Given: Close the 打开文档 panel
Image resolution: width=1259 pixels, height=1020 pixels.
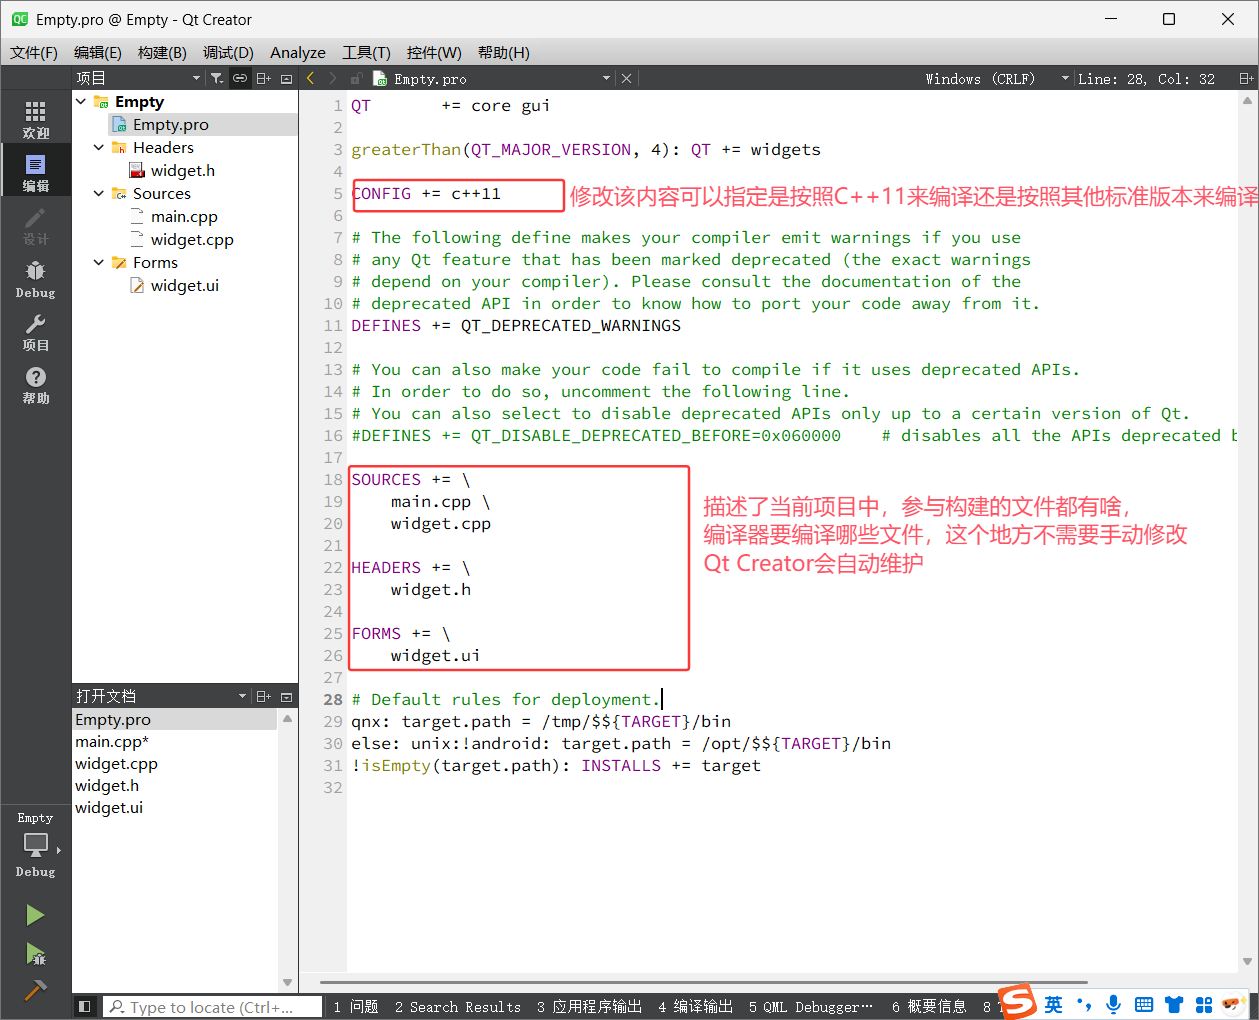Looking at the screenshot, I should (287, 696).
